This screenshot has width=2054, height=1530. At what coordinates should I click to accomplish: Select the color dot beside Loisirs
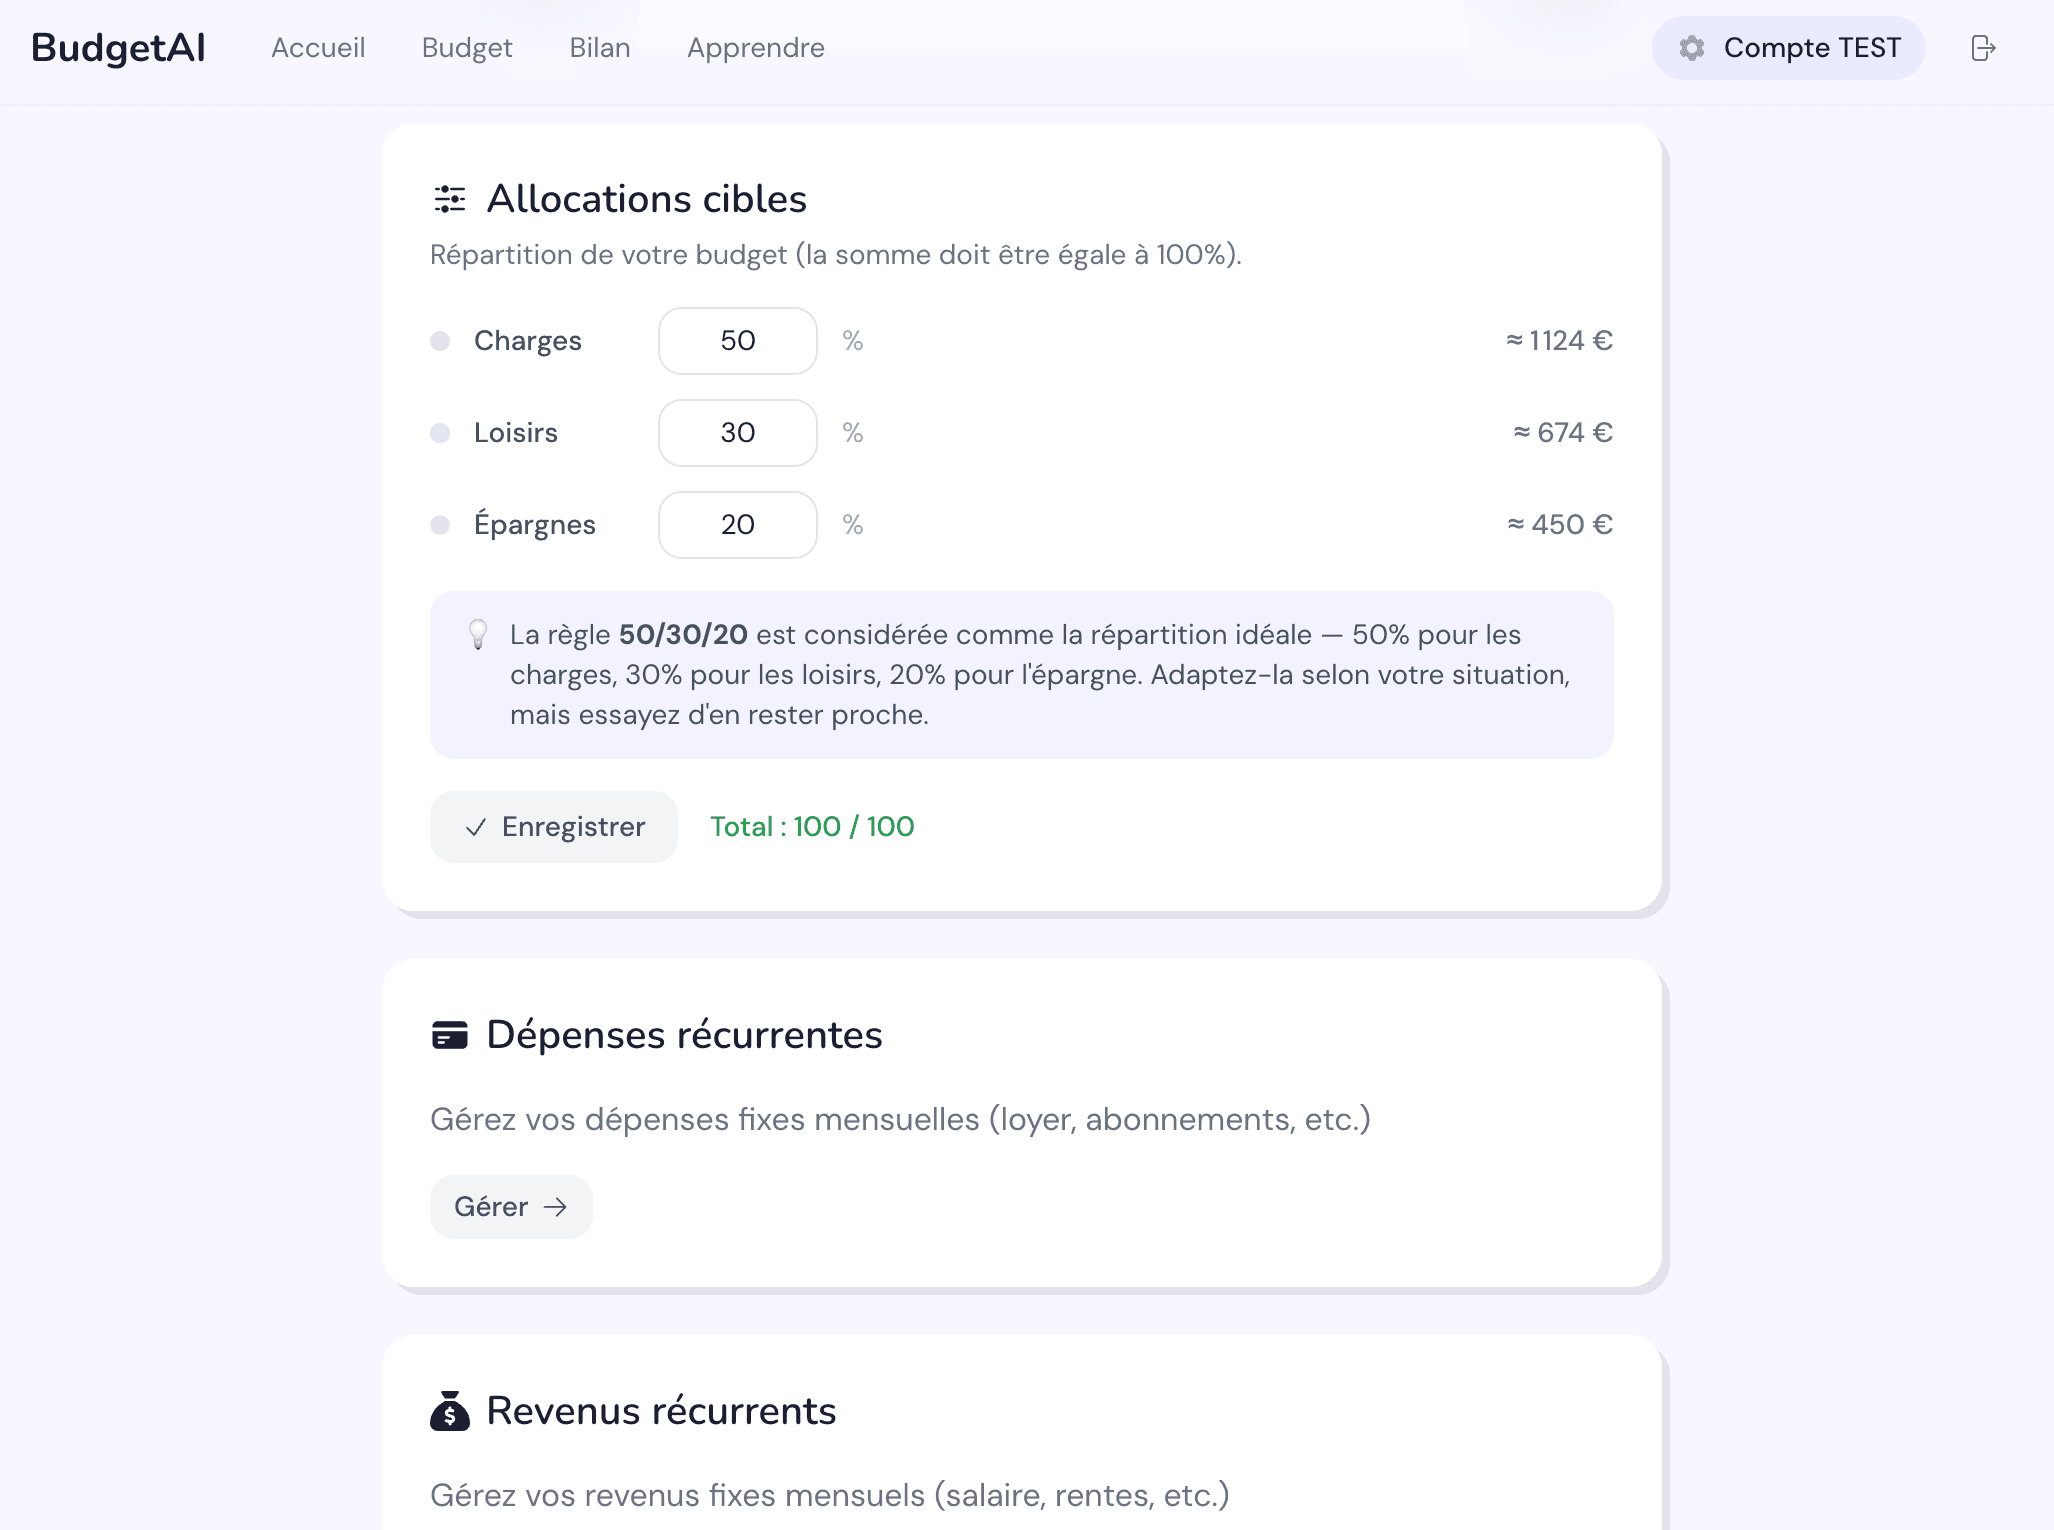point(440,433)
